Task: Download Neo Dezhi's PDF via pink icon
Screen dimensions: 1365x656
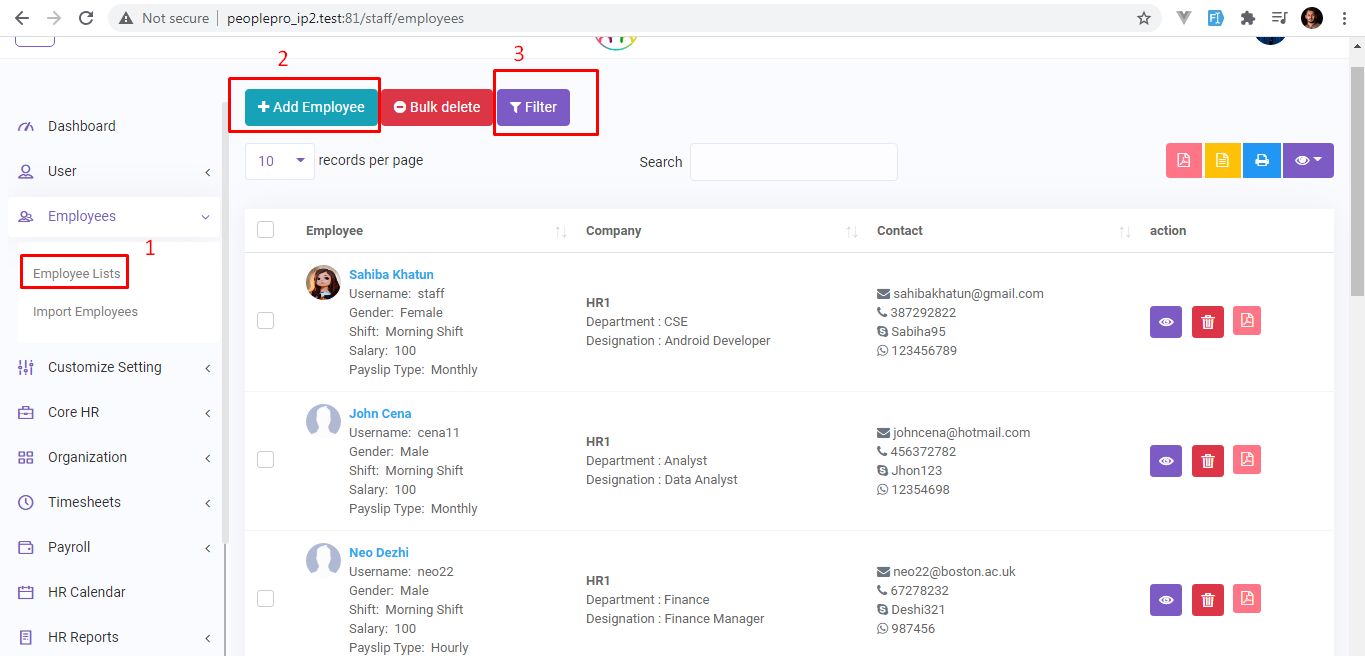Action: 1247,599
